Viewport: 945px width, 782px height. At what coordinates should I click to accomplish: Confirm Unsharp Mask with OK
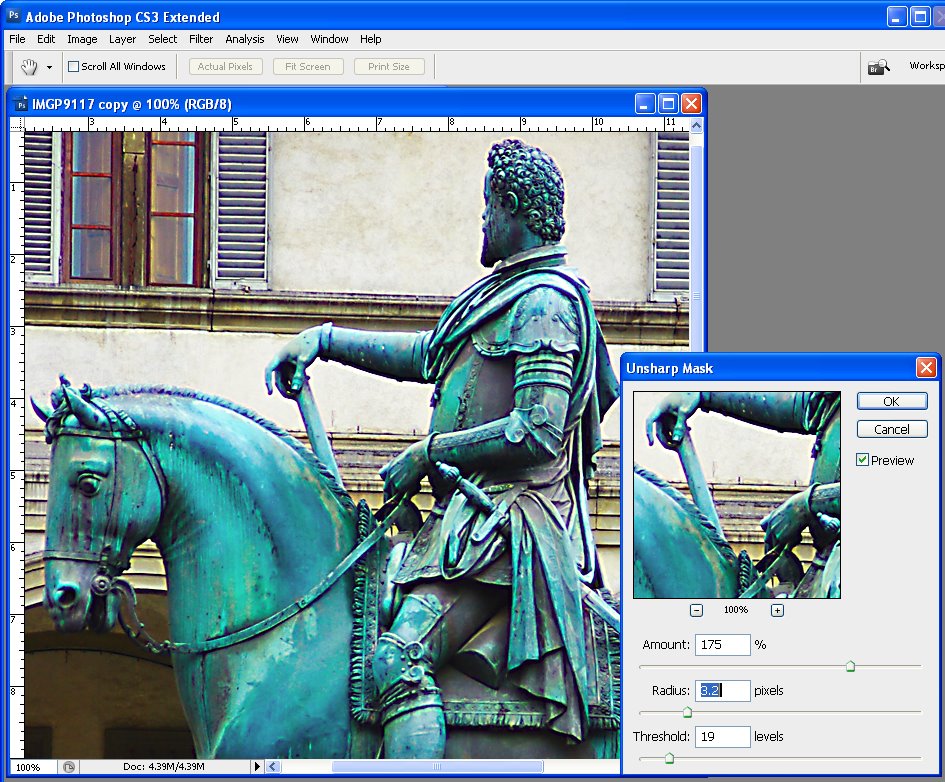tap(892, 401)
